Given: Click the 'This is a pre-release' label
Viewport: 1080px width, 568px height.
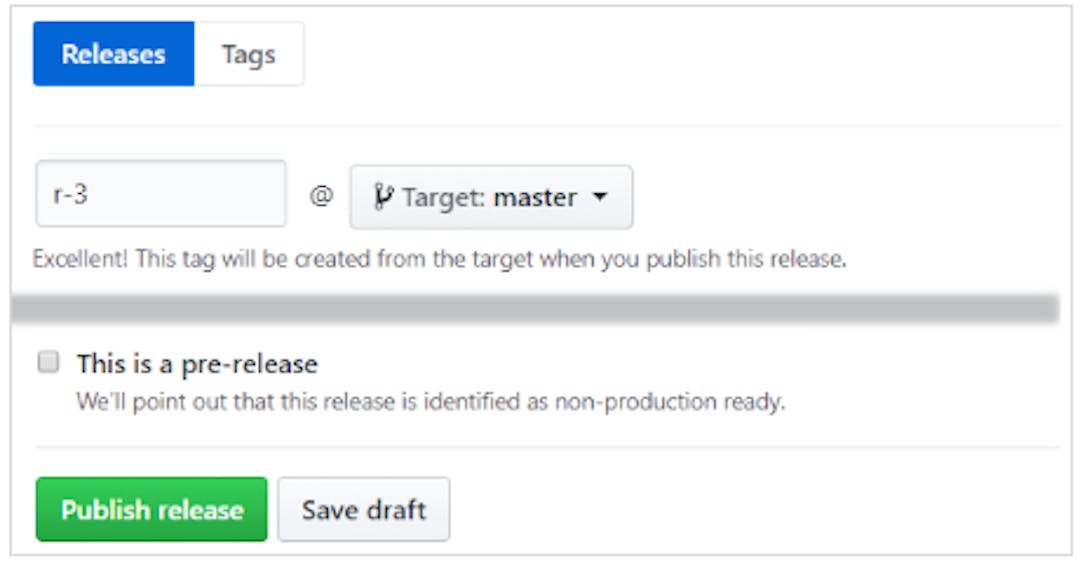Looking at the screenshot, I should tap(197, 364).
